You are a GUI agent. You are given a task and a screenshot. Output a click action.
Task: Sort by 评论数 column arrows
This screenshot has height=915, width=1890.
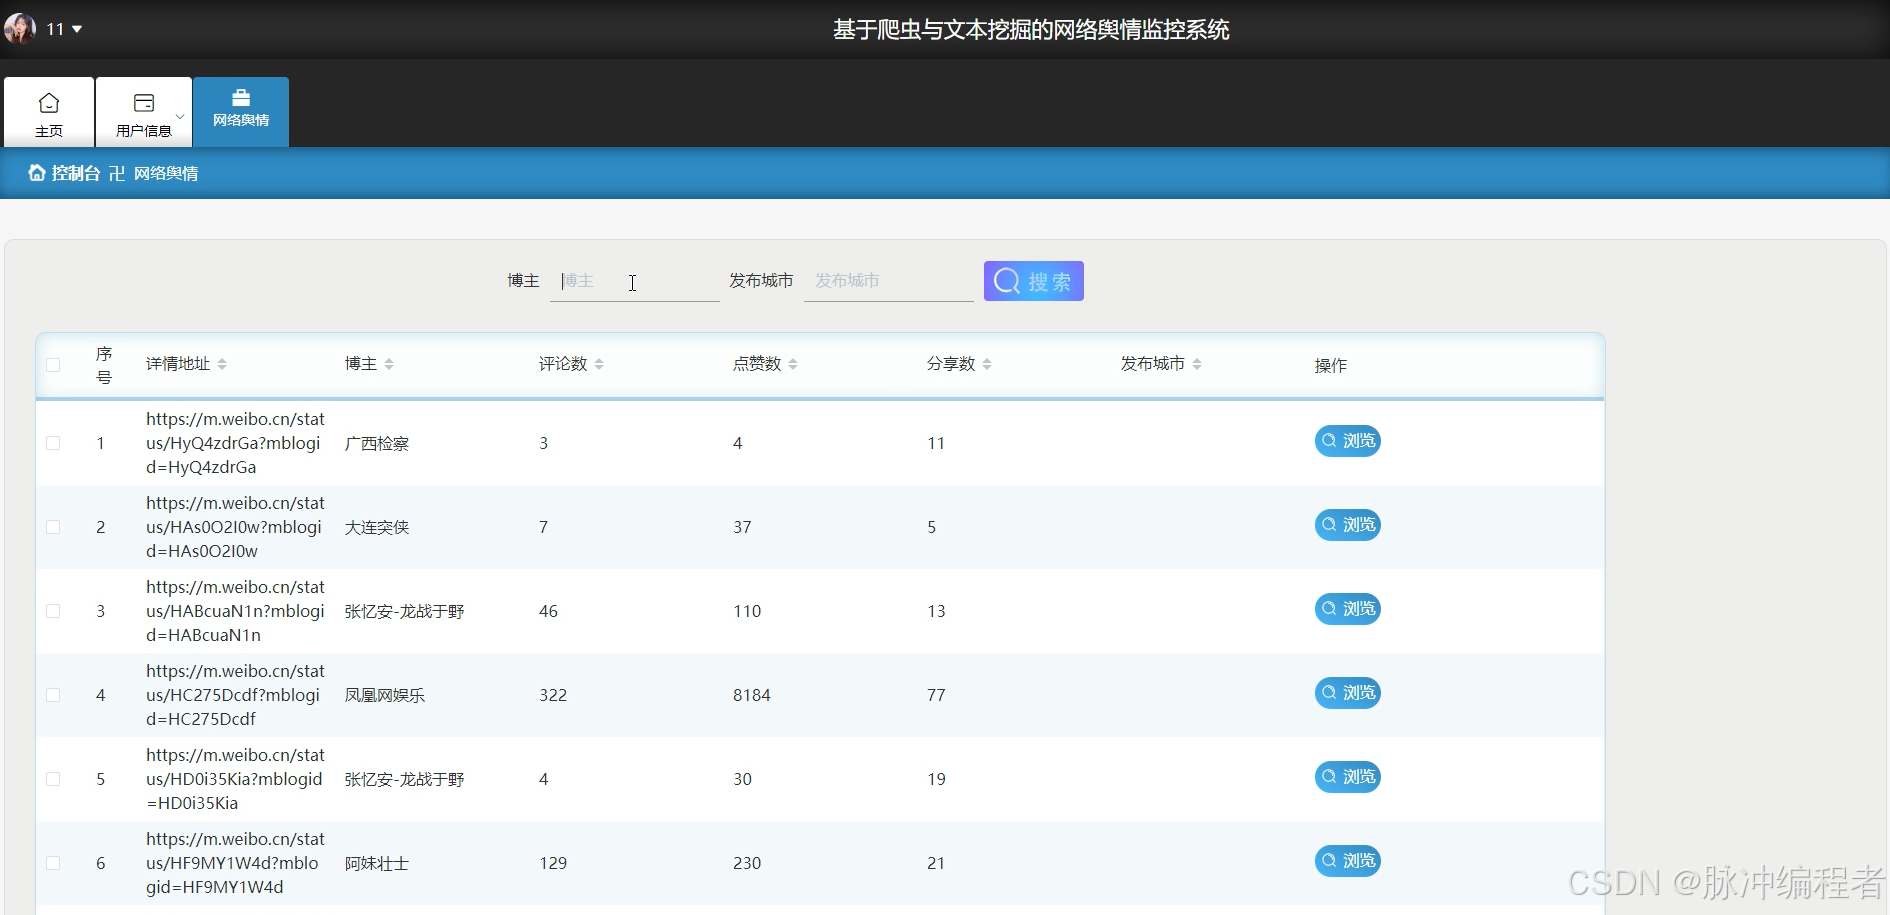pos(599,364)
